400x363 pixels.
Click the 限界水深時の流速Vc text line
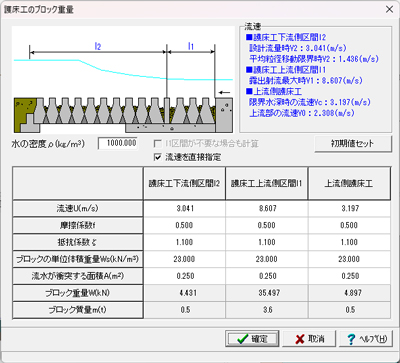click(x=310, y=102)
